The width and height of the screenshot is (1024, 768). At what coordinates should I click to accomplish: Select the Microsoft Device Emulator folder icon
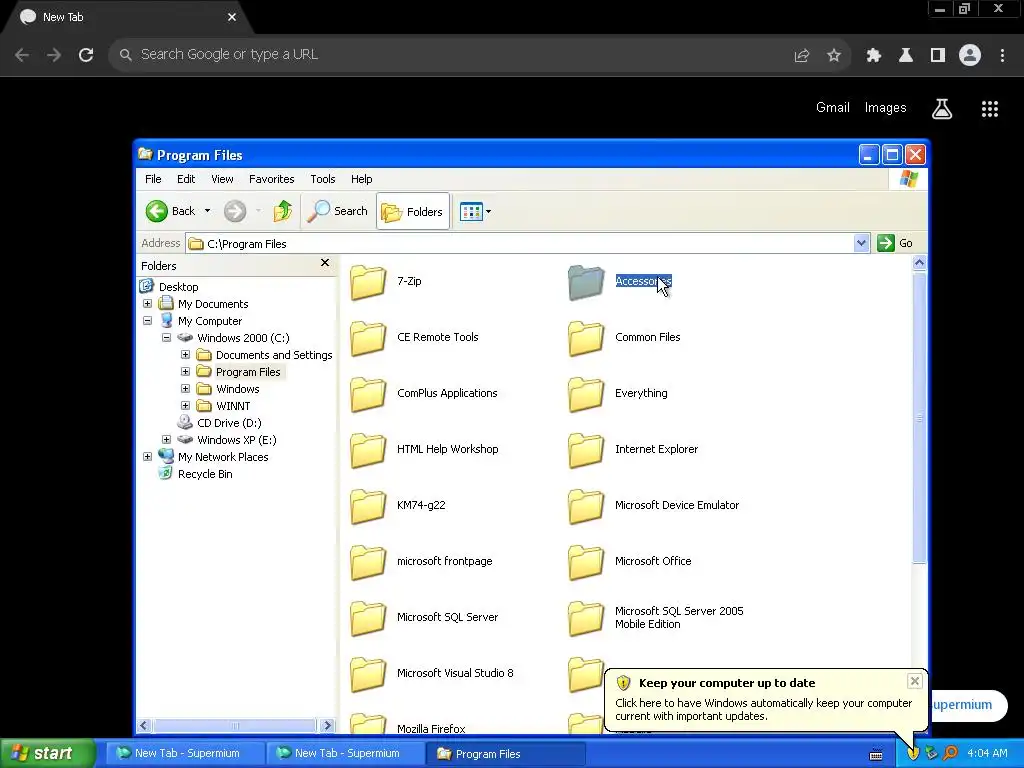[586, 507]
